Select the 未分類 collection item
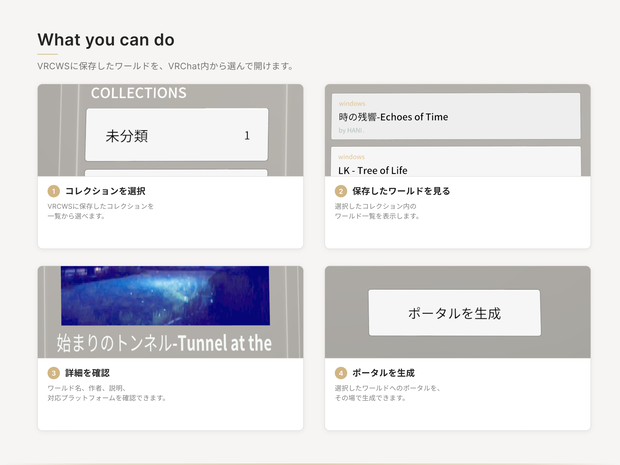Image resolution: width=620 pixels, height=465 pixels. point(177,135)
